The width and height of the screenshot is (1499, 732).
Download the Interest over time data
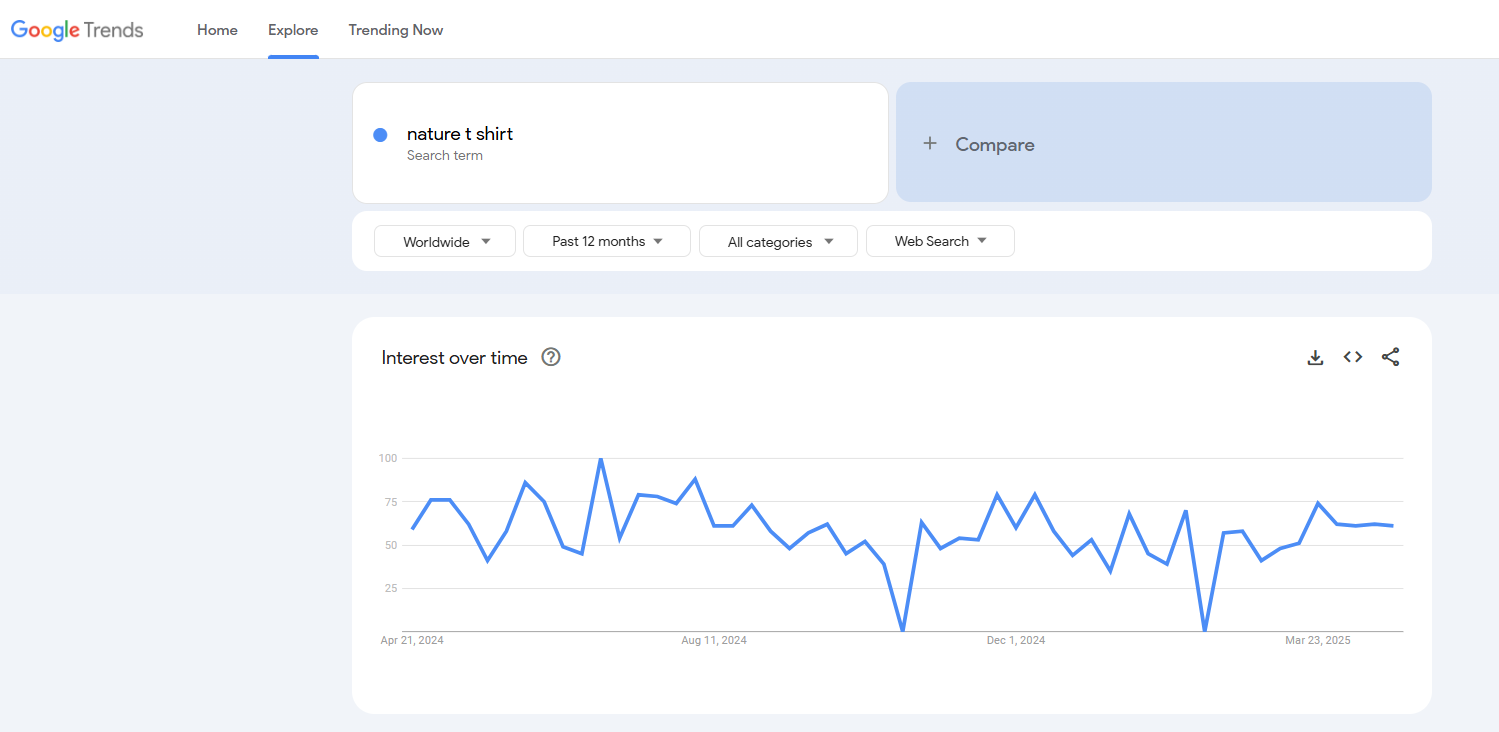[x=1315, y=357]
